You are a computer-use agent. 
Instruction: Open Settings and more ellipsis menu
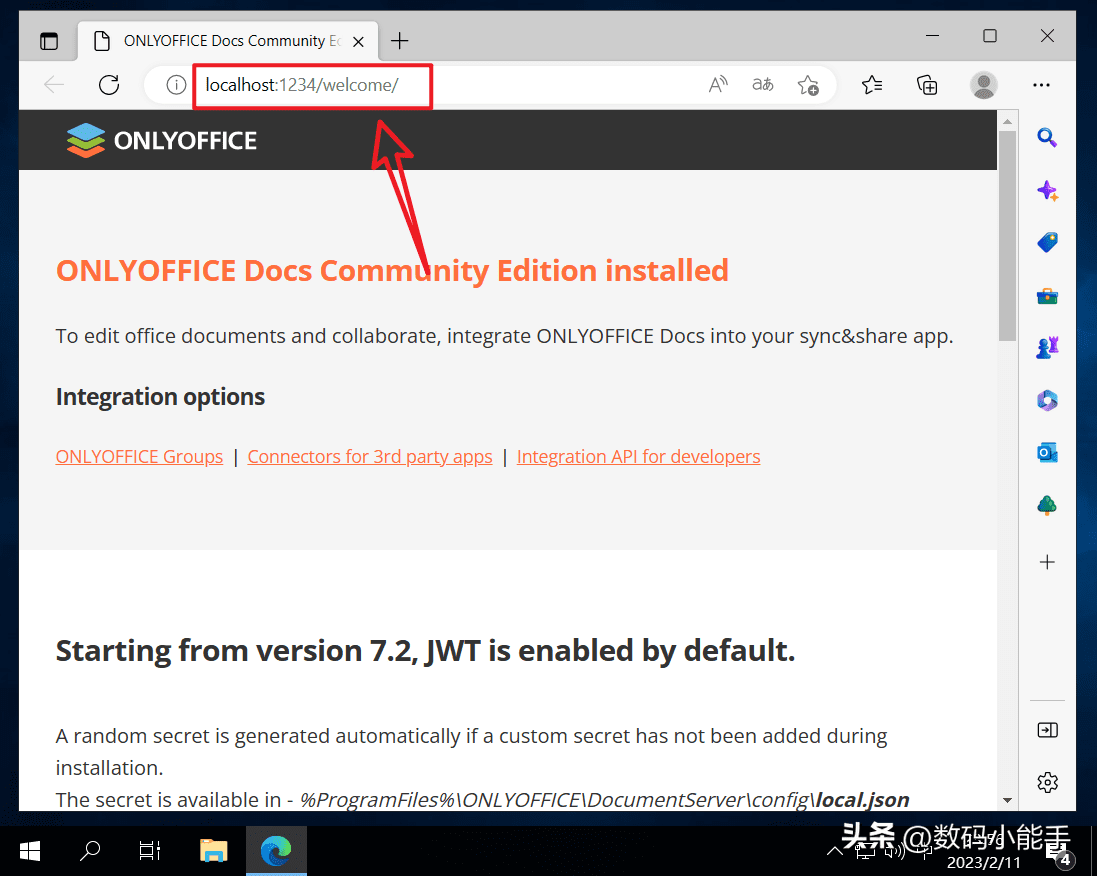click(1041, 85)
